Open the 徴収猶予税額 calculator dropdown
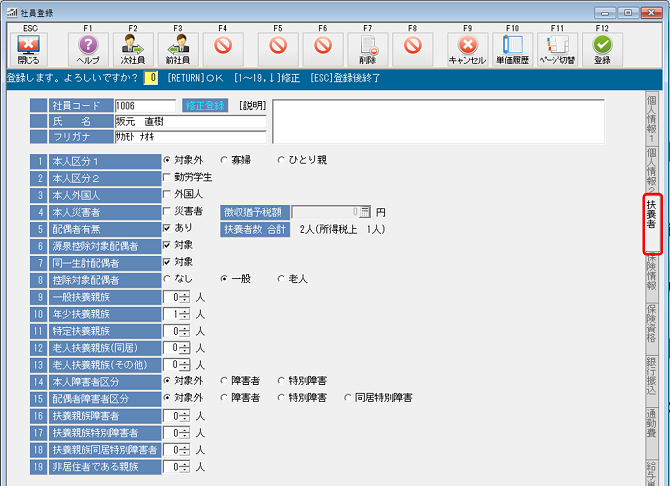670x486 pixels. tap(365, 211)
